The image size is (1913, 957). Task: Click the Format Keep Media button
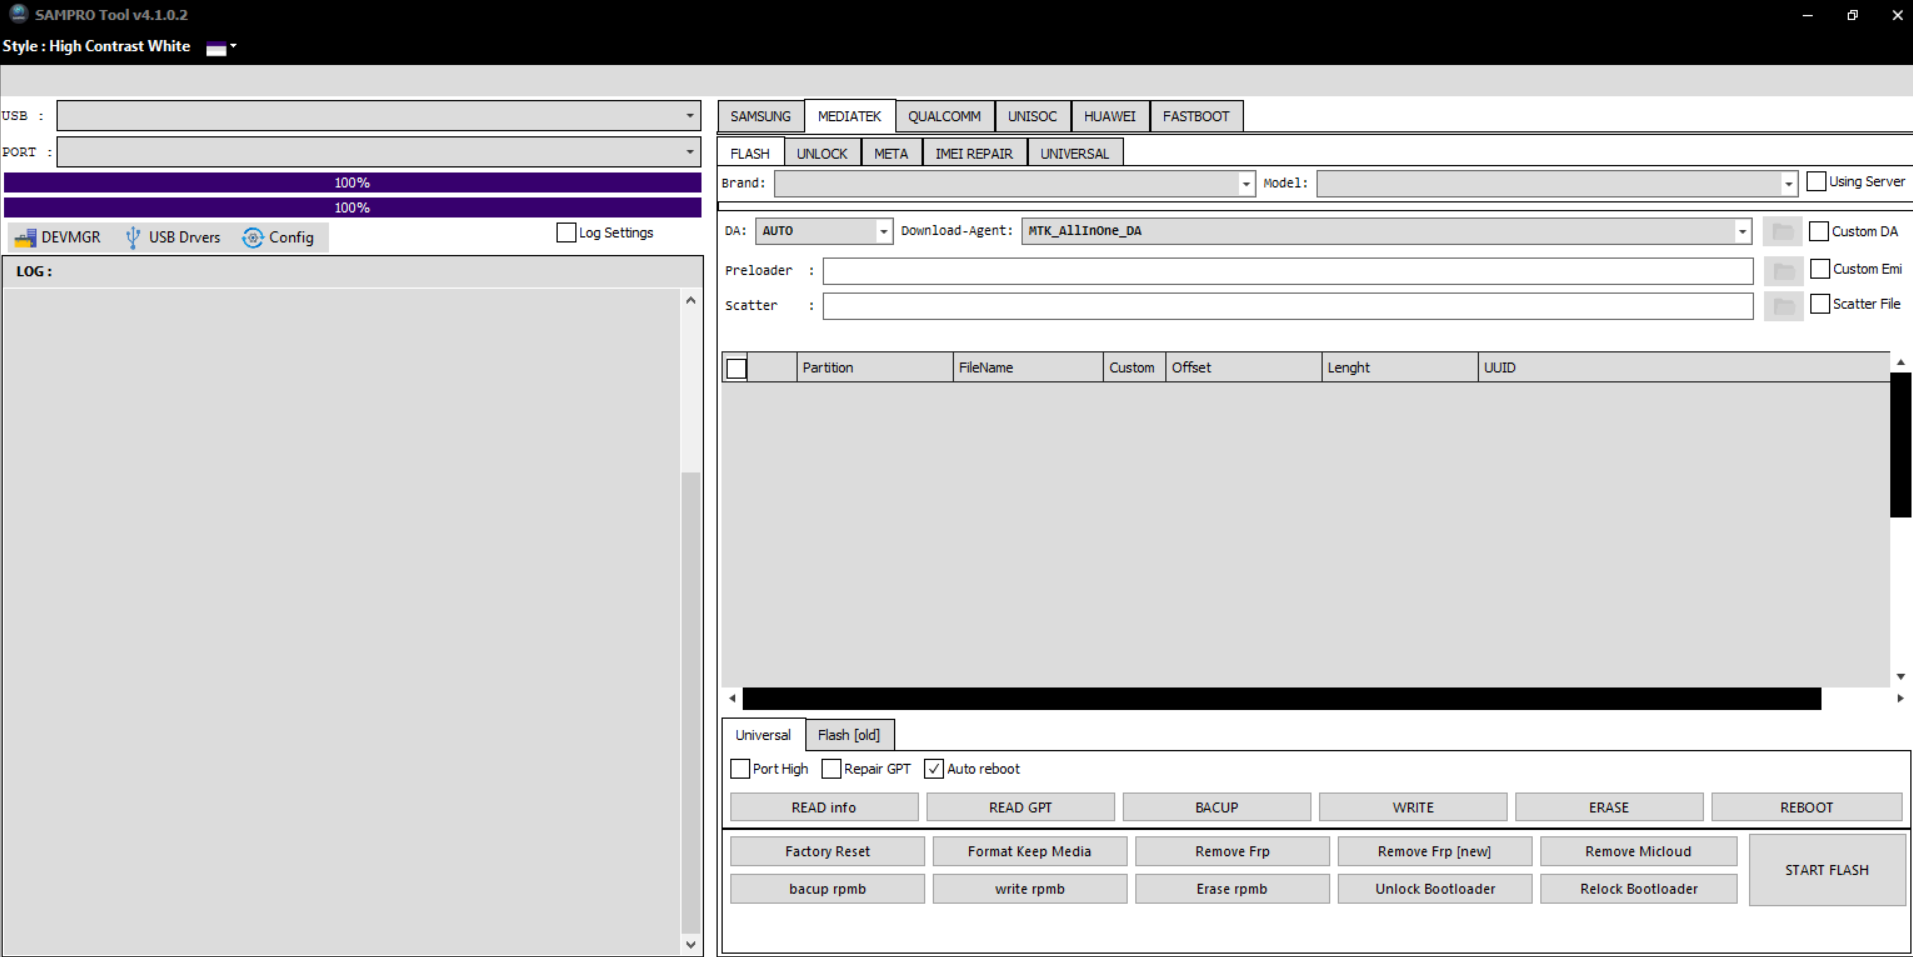[1029, 851]
